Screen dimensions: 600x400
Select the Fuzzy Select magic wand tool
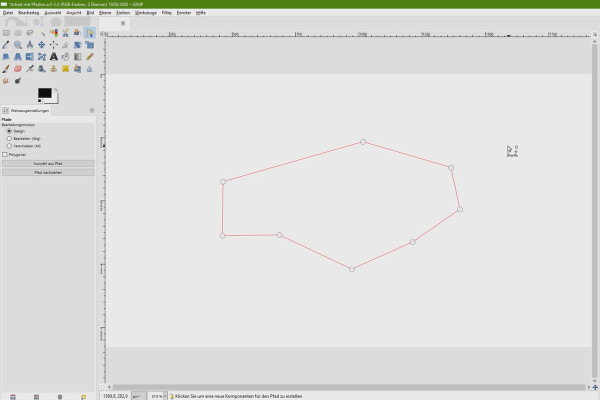(42, 33)
